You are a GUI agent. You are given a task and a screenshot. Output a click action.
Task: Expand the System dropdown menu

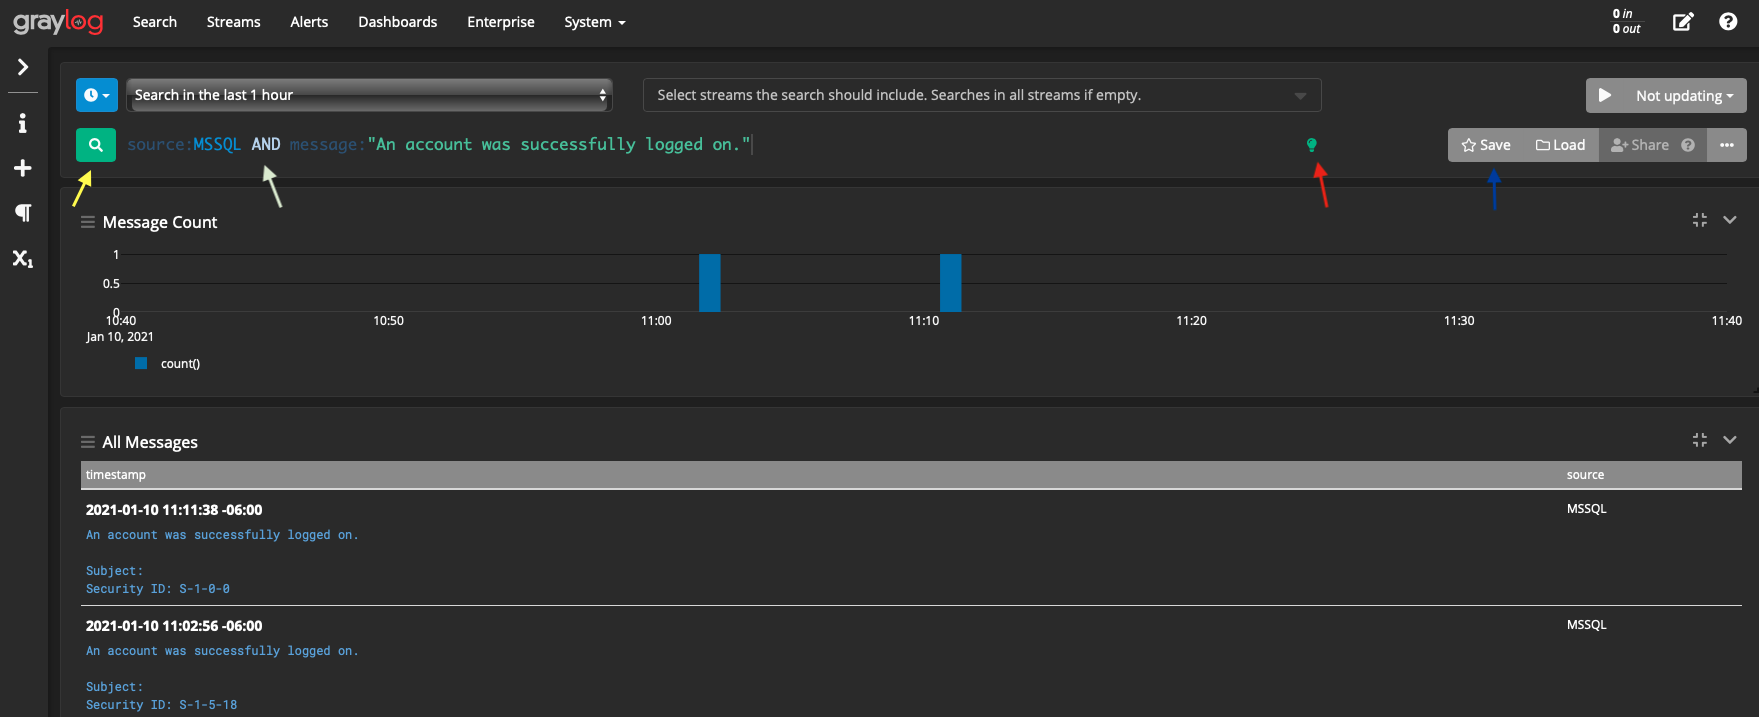point(595,22)
